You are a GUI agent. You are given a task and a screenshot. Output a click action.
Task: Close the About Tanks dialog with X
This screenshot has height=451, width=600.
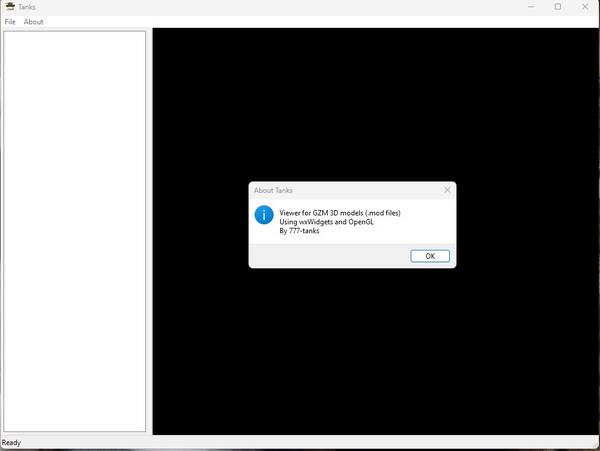pyautogui.click(x=447, y=190)
